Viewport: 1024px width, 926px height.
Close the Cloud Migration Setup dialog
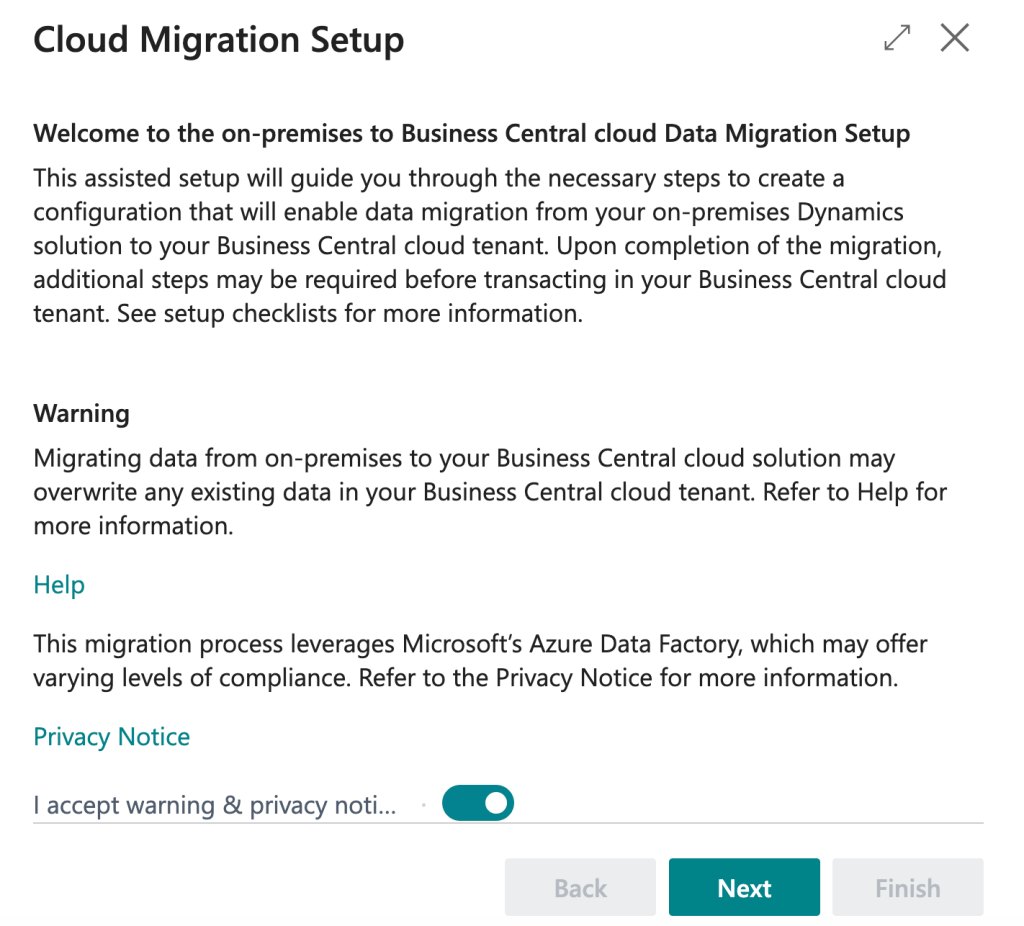[955, 39]
